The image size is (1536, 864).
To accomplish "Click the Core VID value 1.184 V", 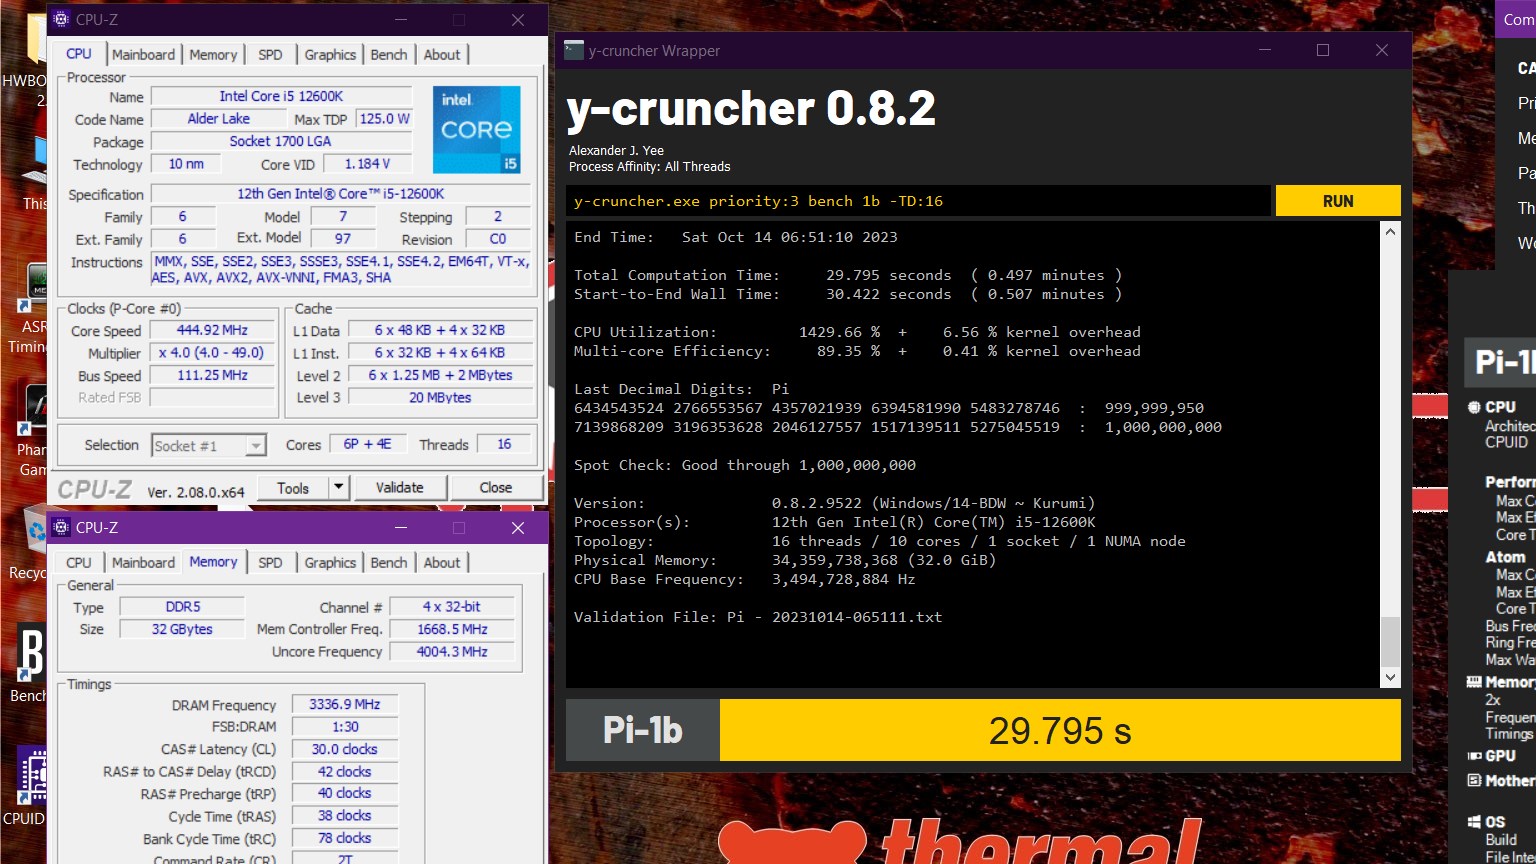I will point(368,163).
